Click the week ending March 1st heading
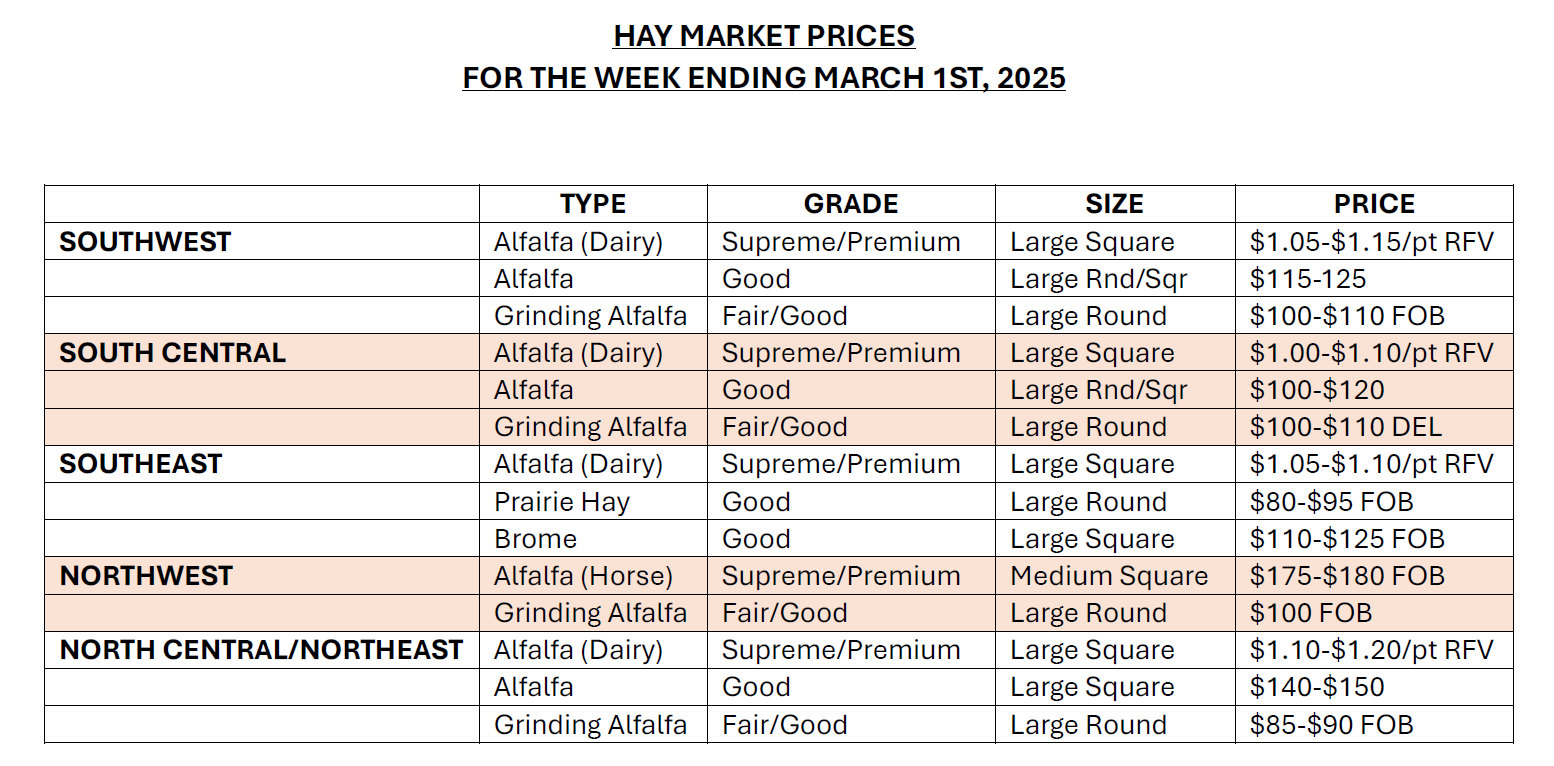The height and width of the screenshot is (766, 1554). (x=764, y=77)
